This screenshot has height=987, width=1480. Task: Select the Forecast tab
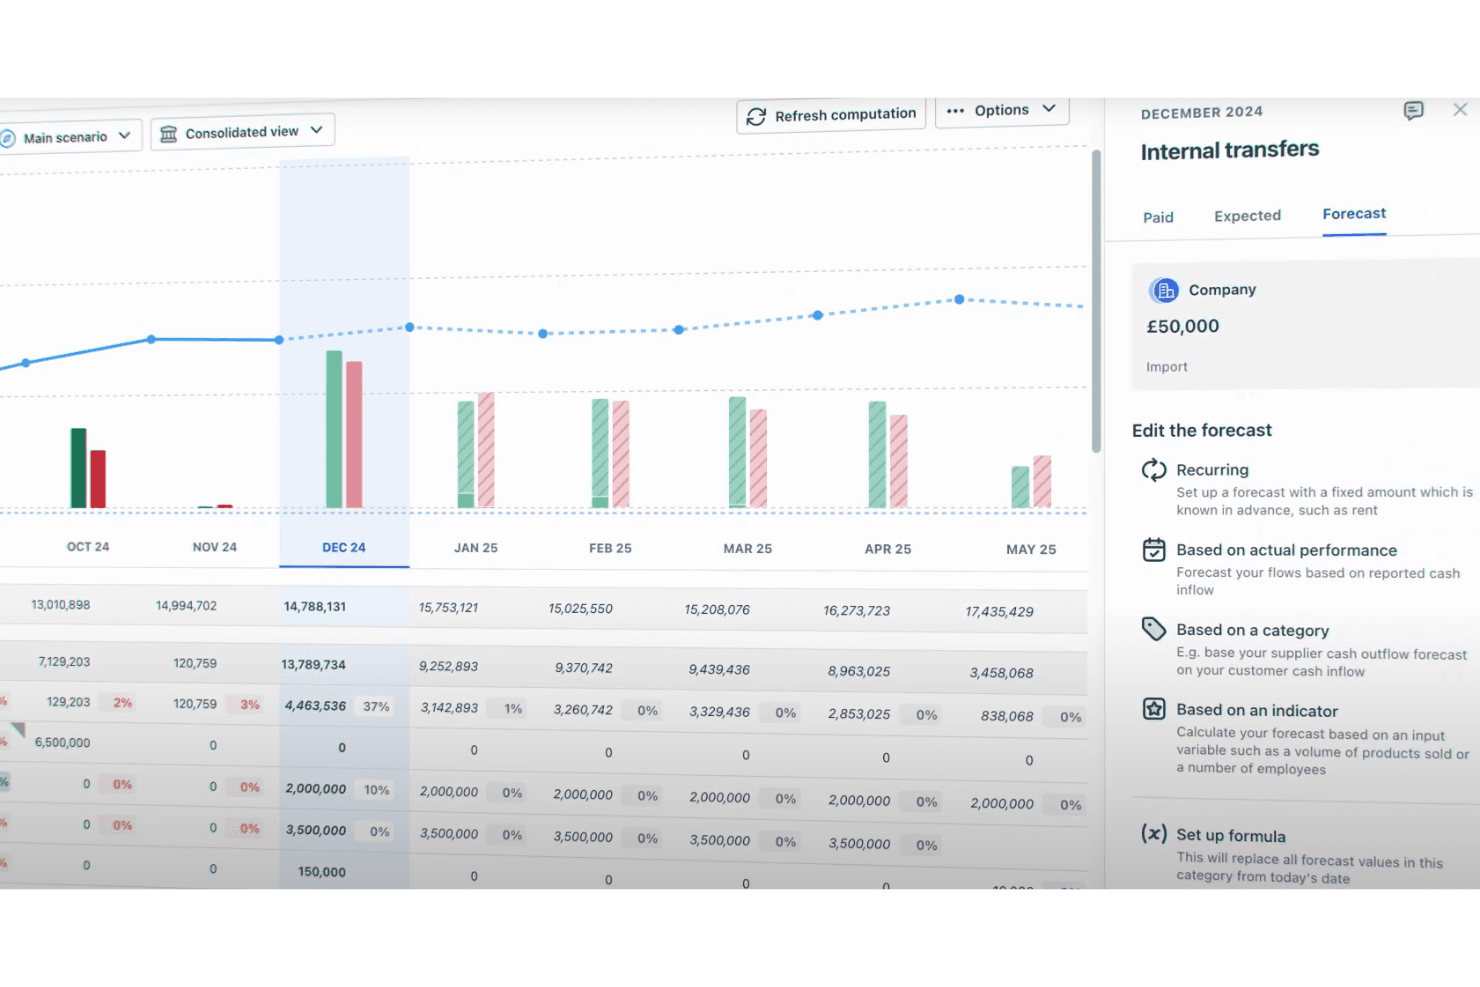tap(1354, 214)
